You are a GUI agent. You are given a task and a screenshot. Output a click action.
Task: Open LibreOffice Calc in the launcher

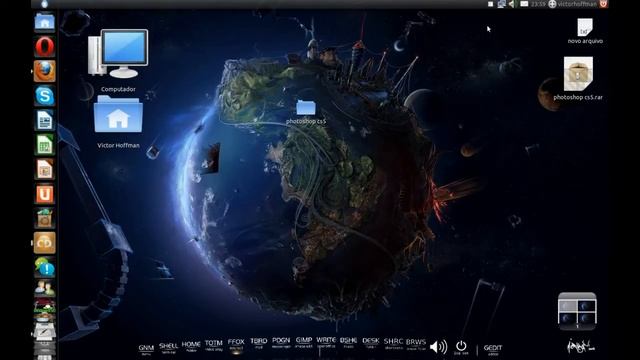(44, 145)
